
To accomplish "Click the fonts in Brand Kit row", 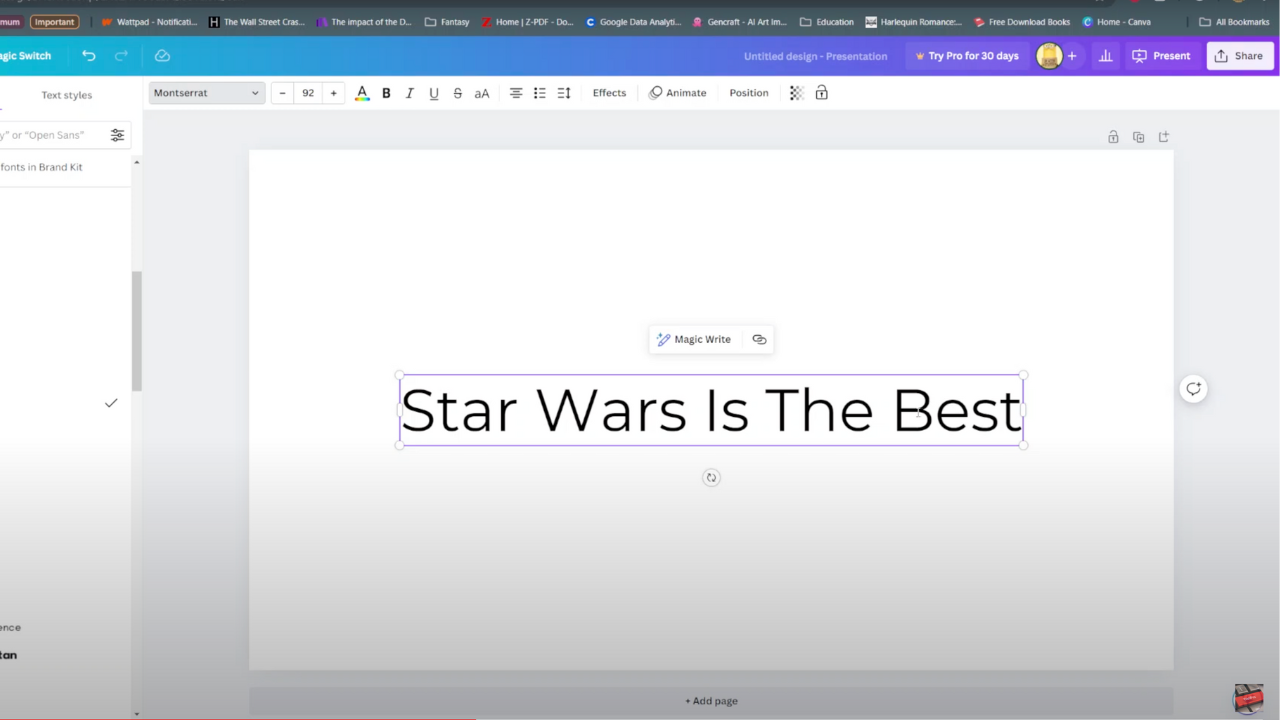I will pos(65,167).
